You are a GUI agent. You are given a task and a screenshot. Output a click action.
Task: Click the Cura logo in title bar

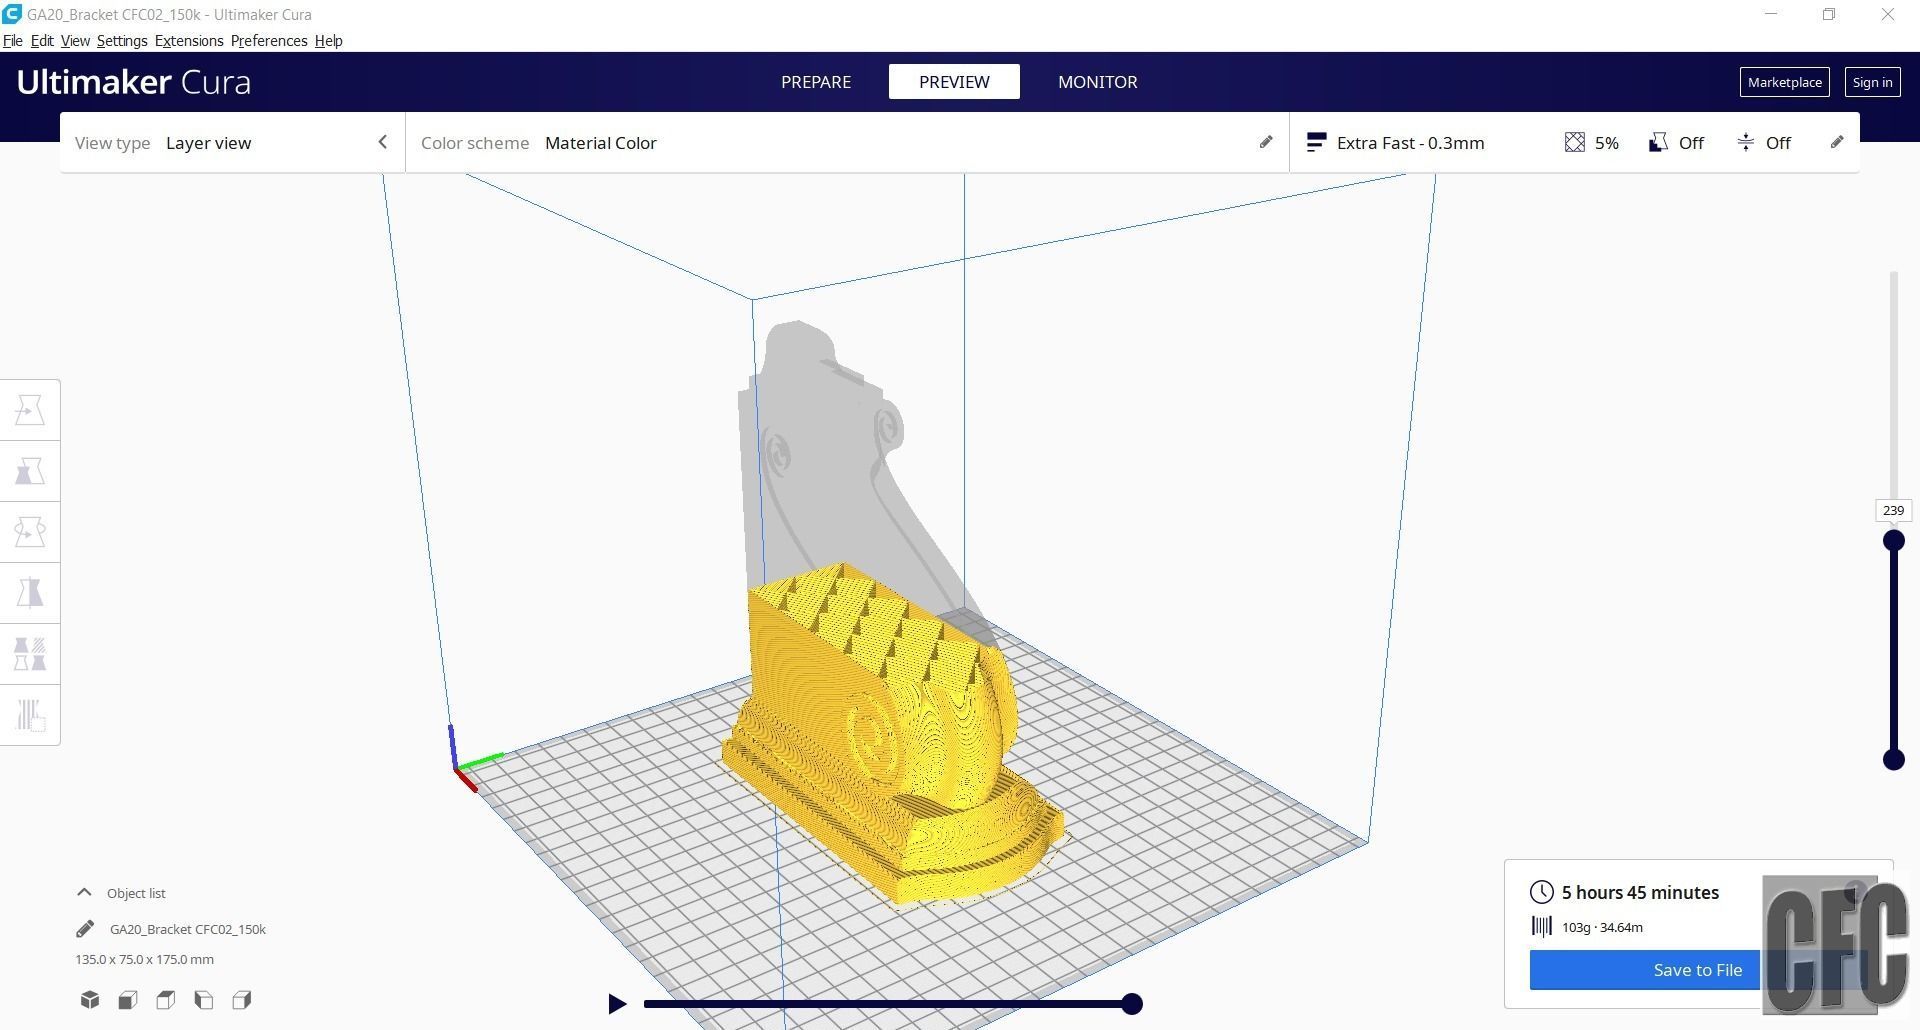tap(12, 14)
